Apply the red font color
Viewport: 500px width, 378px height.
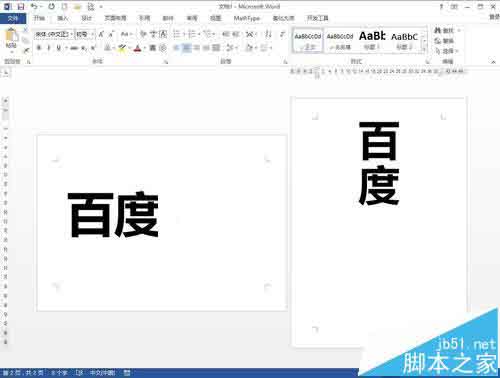(137, 48)
